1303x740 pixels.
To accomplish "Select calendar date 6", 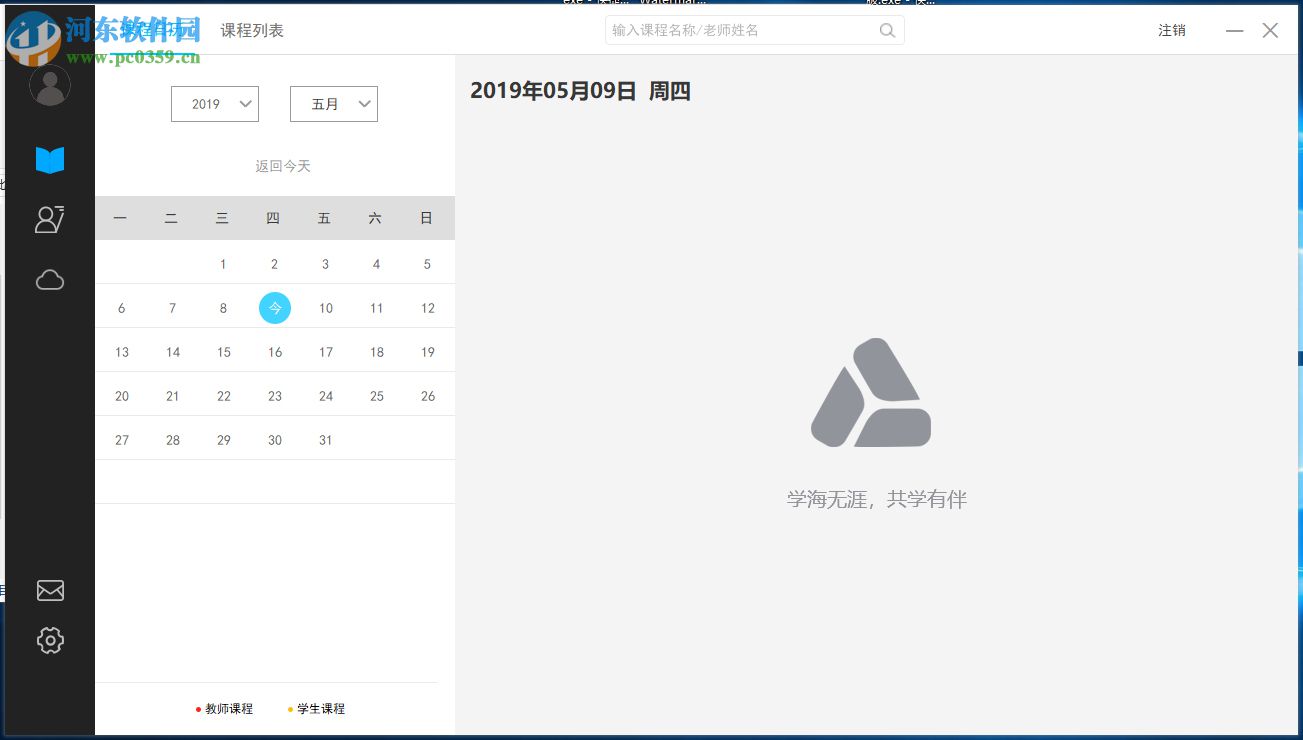I will (122, 308).
